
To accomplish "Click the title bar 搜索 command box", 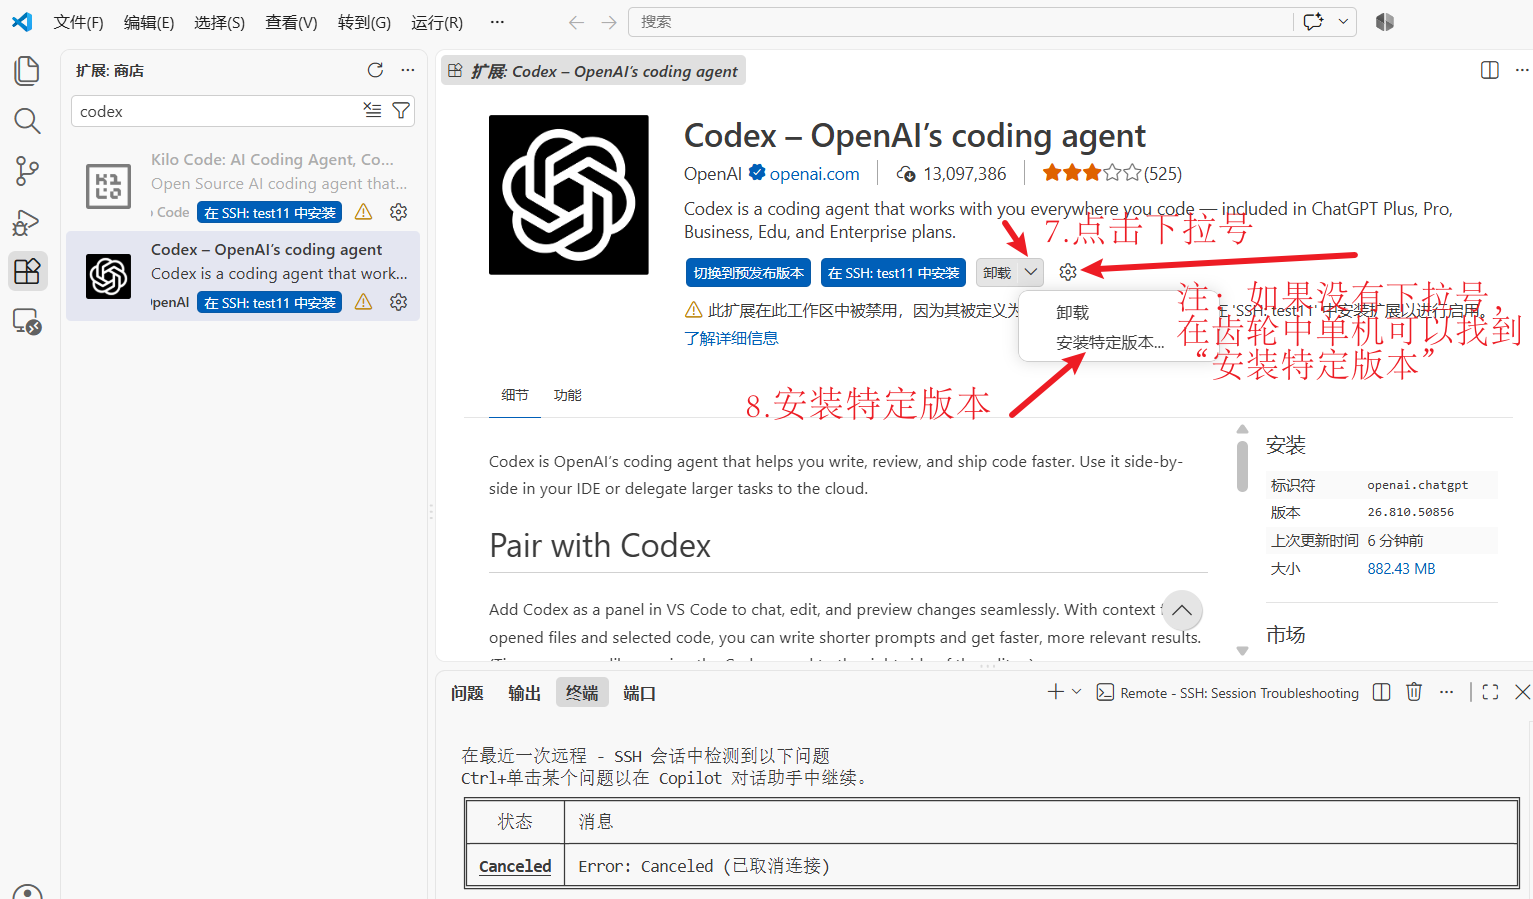I will 960,22.
